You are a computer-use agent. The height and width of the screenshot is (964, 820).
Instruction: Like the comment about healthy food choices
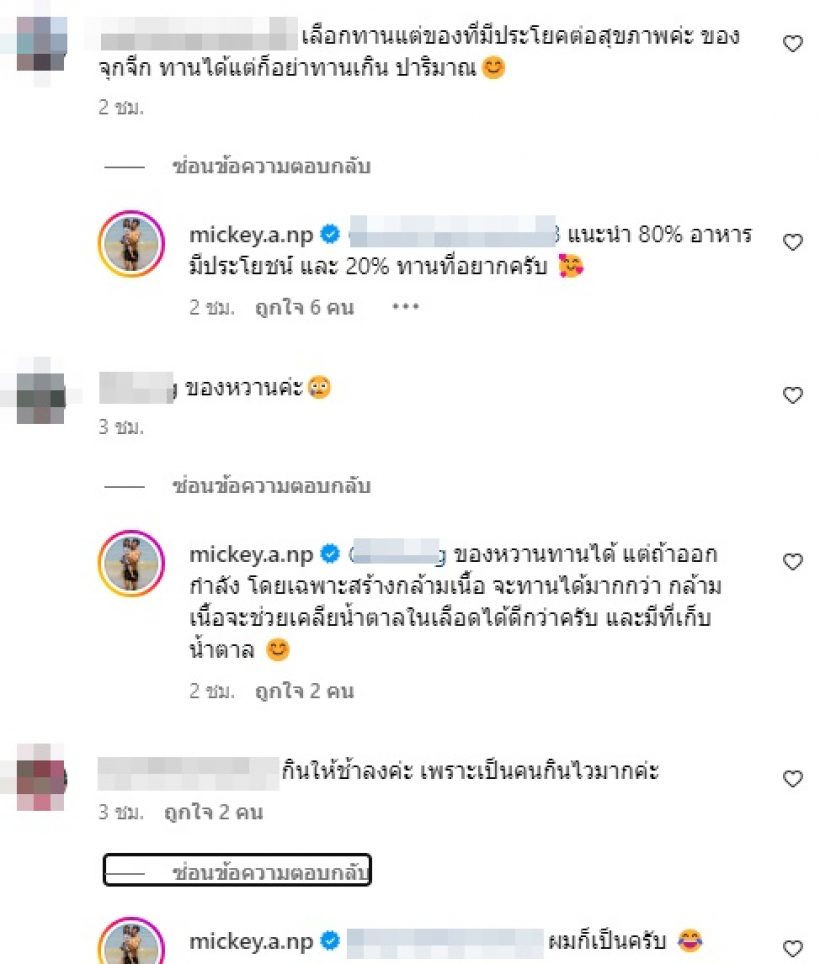coord(793,44)
